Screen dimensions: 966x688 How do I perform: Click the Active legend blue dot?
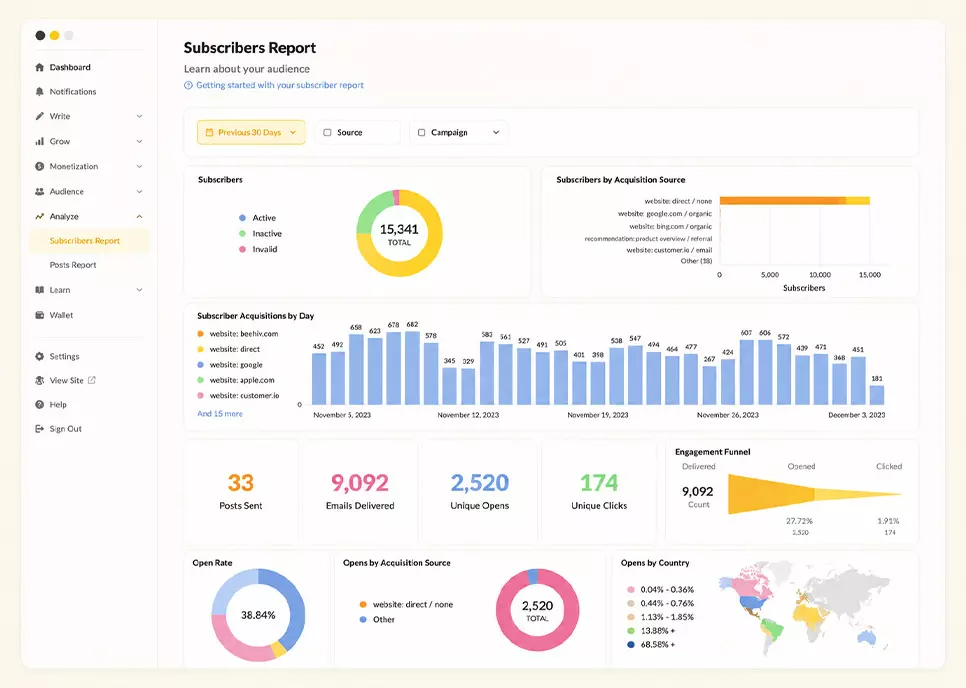pos(243,217)
